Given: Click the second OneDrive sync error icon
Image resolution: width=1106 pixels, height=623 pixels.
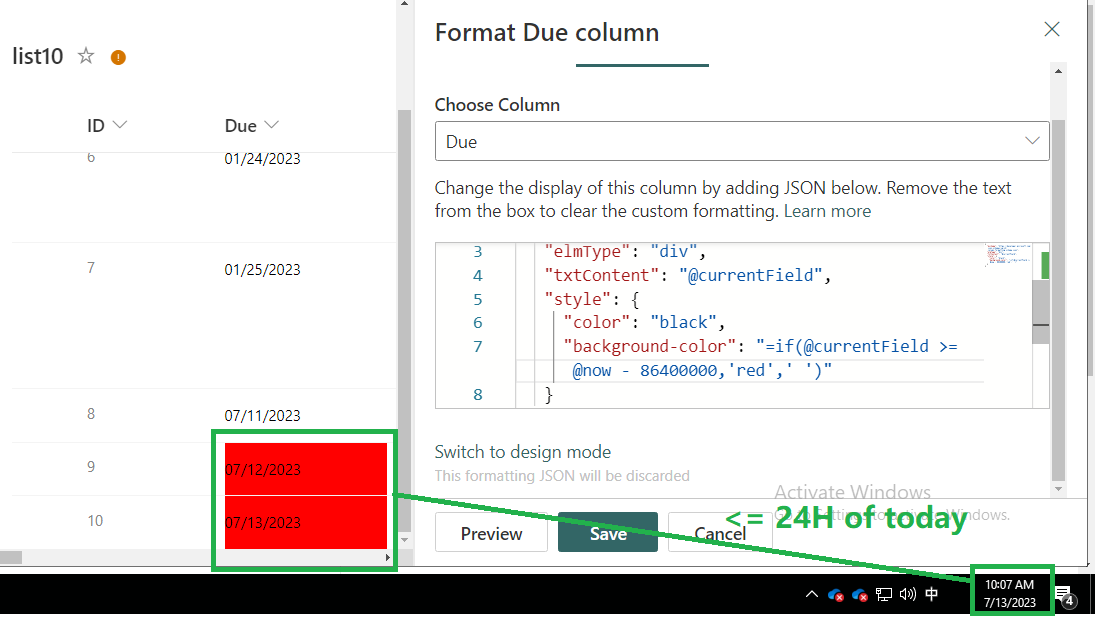Looking at the screenshot, I should pos(859,594).
